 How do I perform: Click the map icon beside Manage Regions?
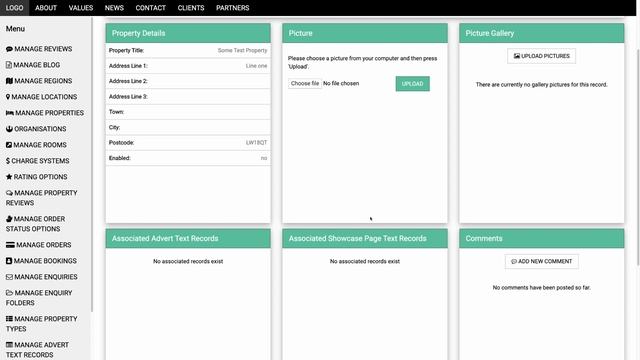[9, 81]
